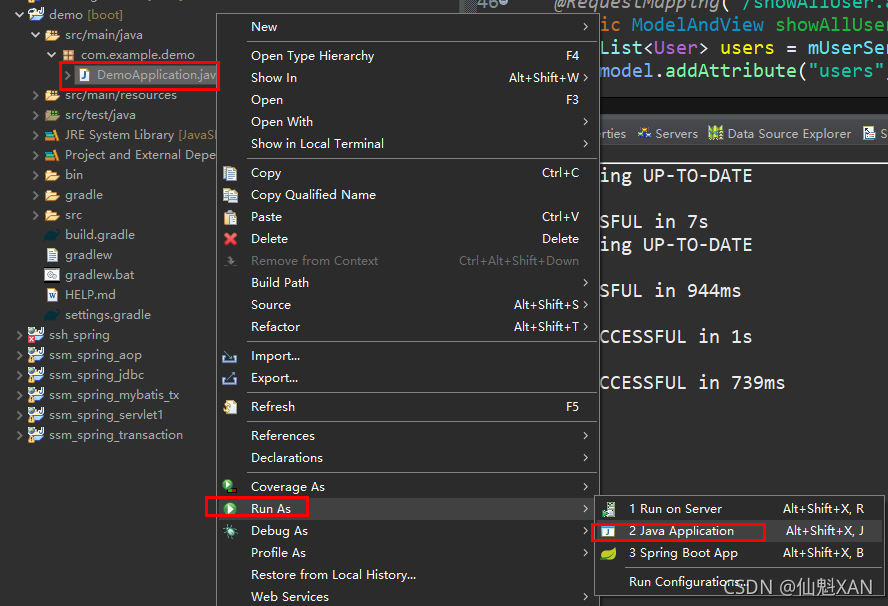Expand the ssm_spring_mybatis_tx project
The image size is (888, 606).
coord(20,395)
